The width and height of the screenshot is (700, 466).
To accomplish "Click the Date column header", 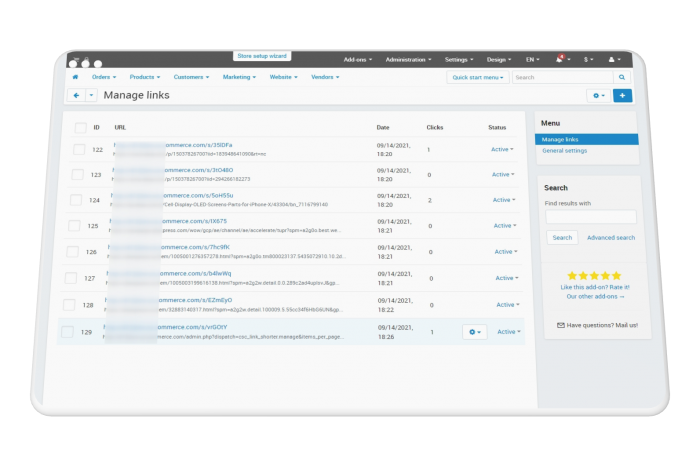I will tap(383, 128).
